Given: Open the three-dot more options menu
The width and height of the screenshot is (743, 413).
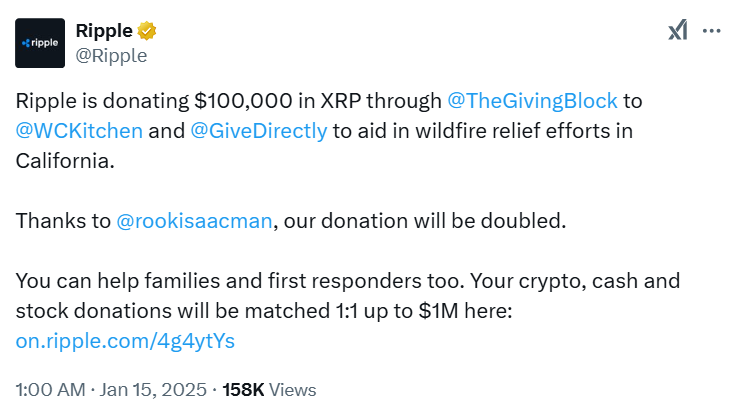Looking at the screenshot, I should (x=712, y=31).
